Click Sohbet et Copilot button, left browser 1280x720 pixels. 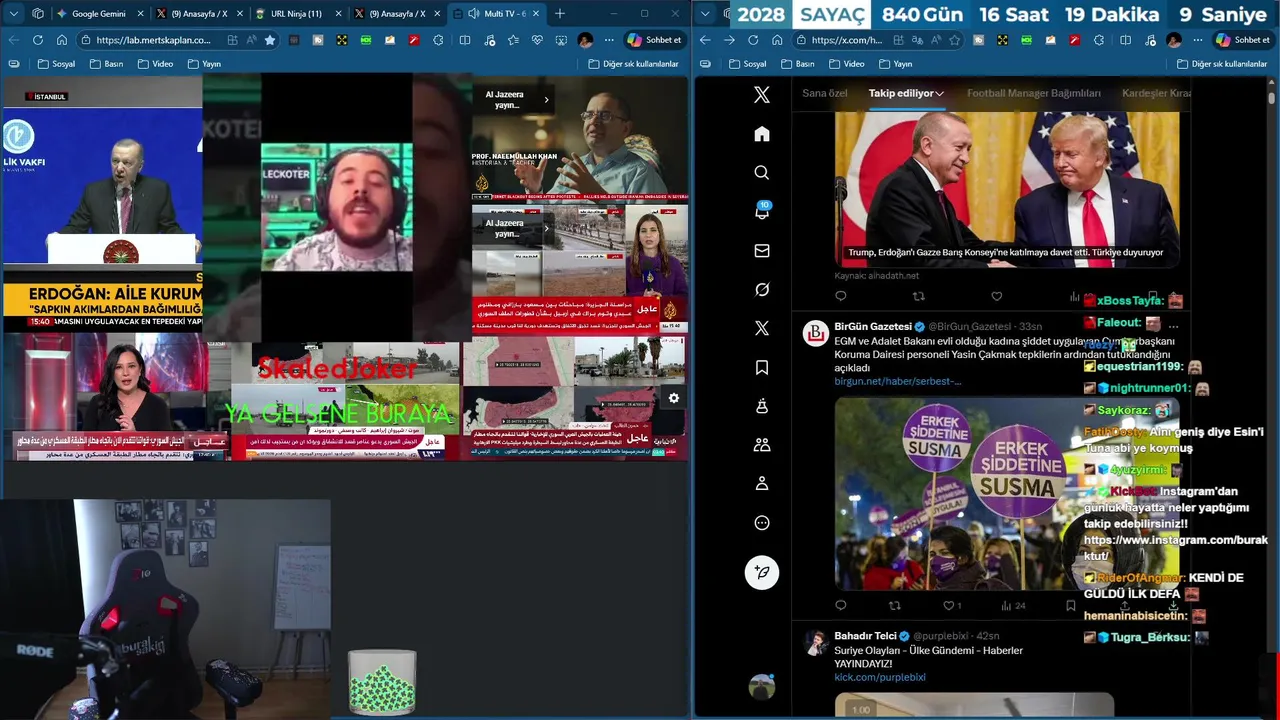(x=654, y=40)
